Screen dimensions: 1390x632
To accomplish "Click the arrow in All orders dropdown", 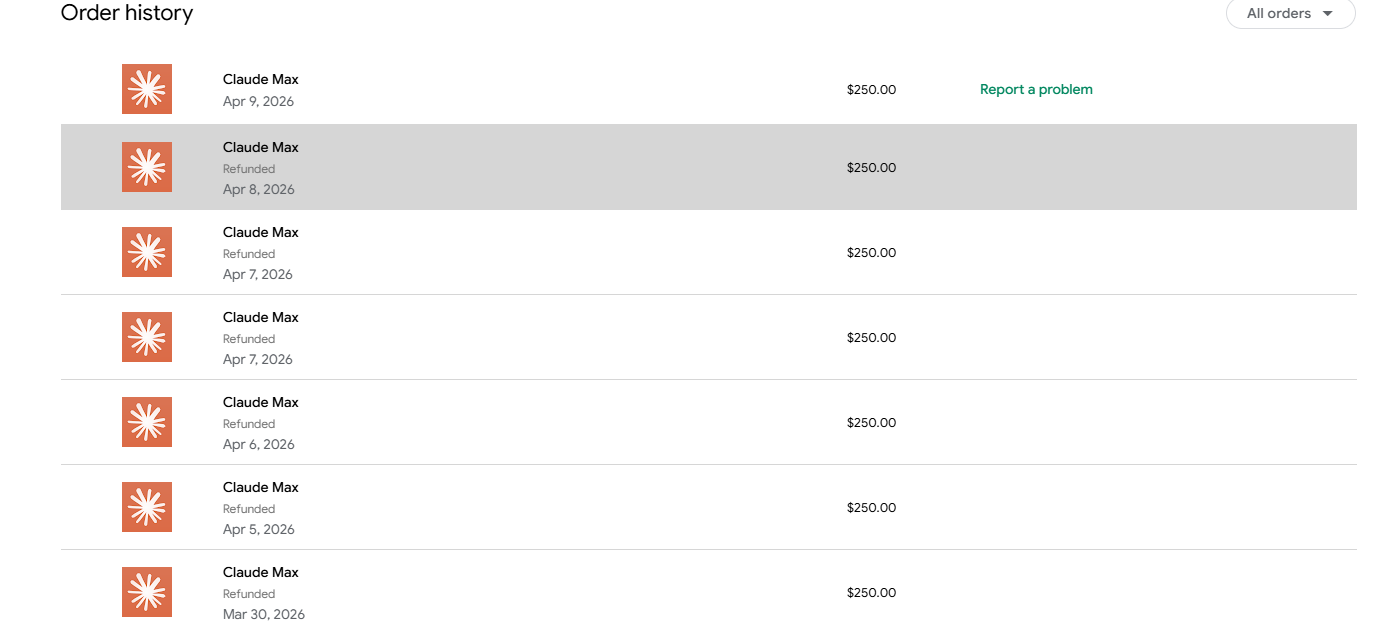I will (1327, 14).
